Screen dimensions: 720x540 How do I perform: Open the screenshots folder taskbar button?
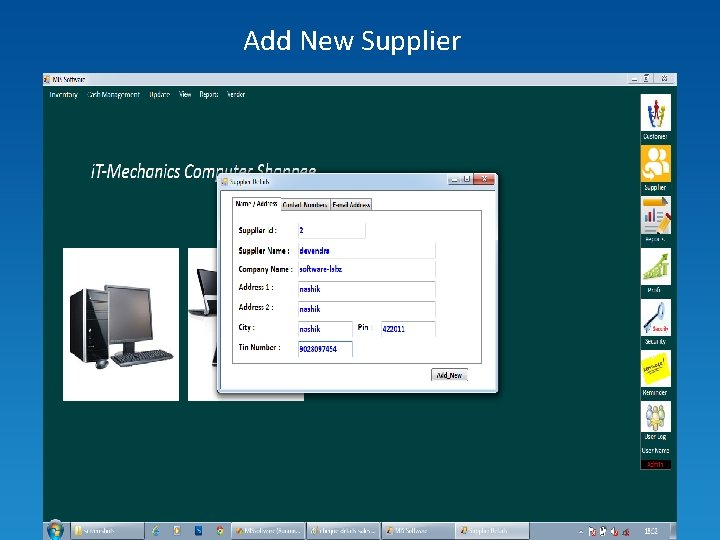pos(107,531)
